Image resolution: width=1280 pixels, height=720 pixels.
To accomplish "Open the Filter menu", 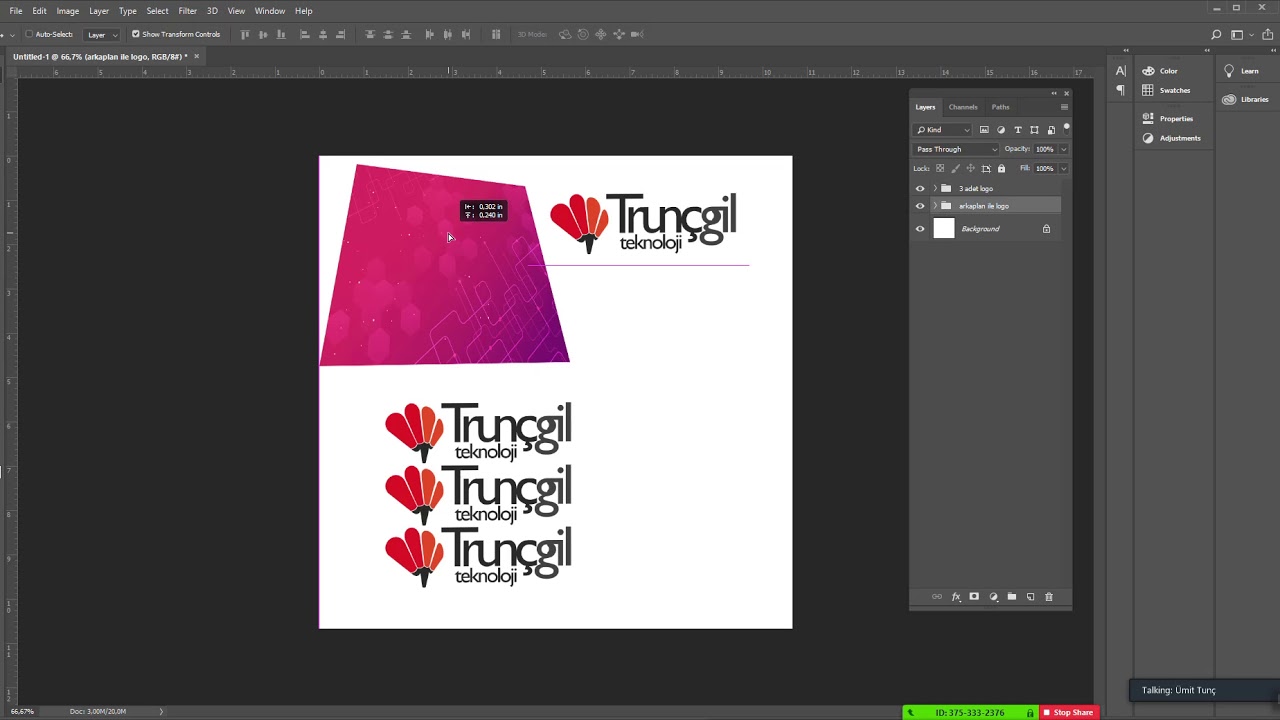I will point(188,11).
